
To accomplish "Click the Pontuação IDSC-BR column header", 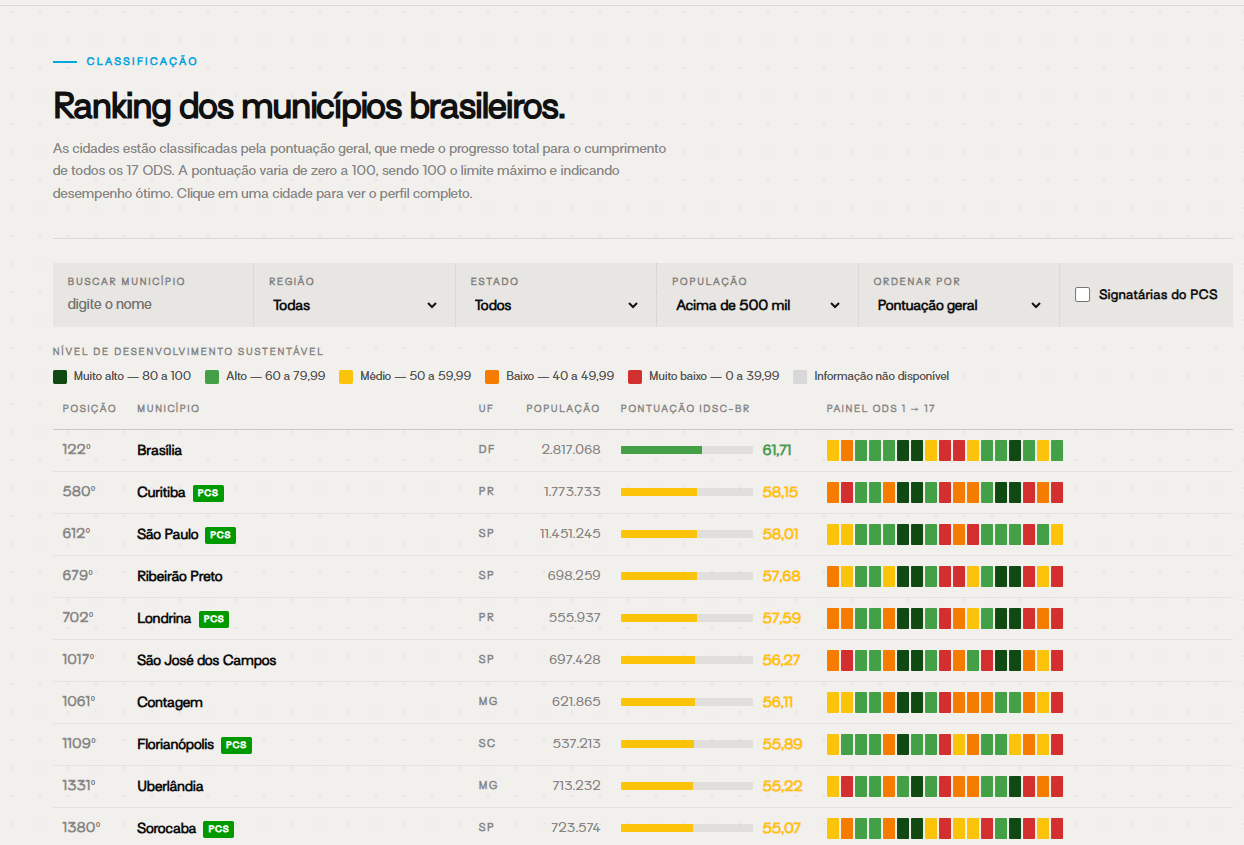I will [x=685, y=409].
